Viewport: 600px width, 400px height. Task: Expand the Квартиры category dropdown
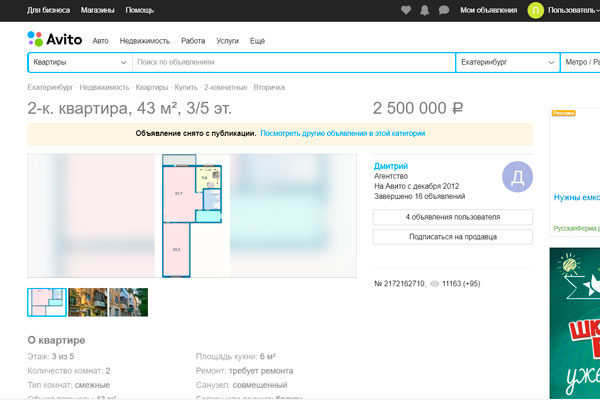click(79, 62)
